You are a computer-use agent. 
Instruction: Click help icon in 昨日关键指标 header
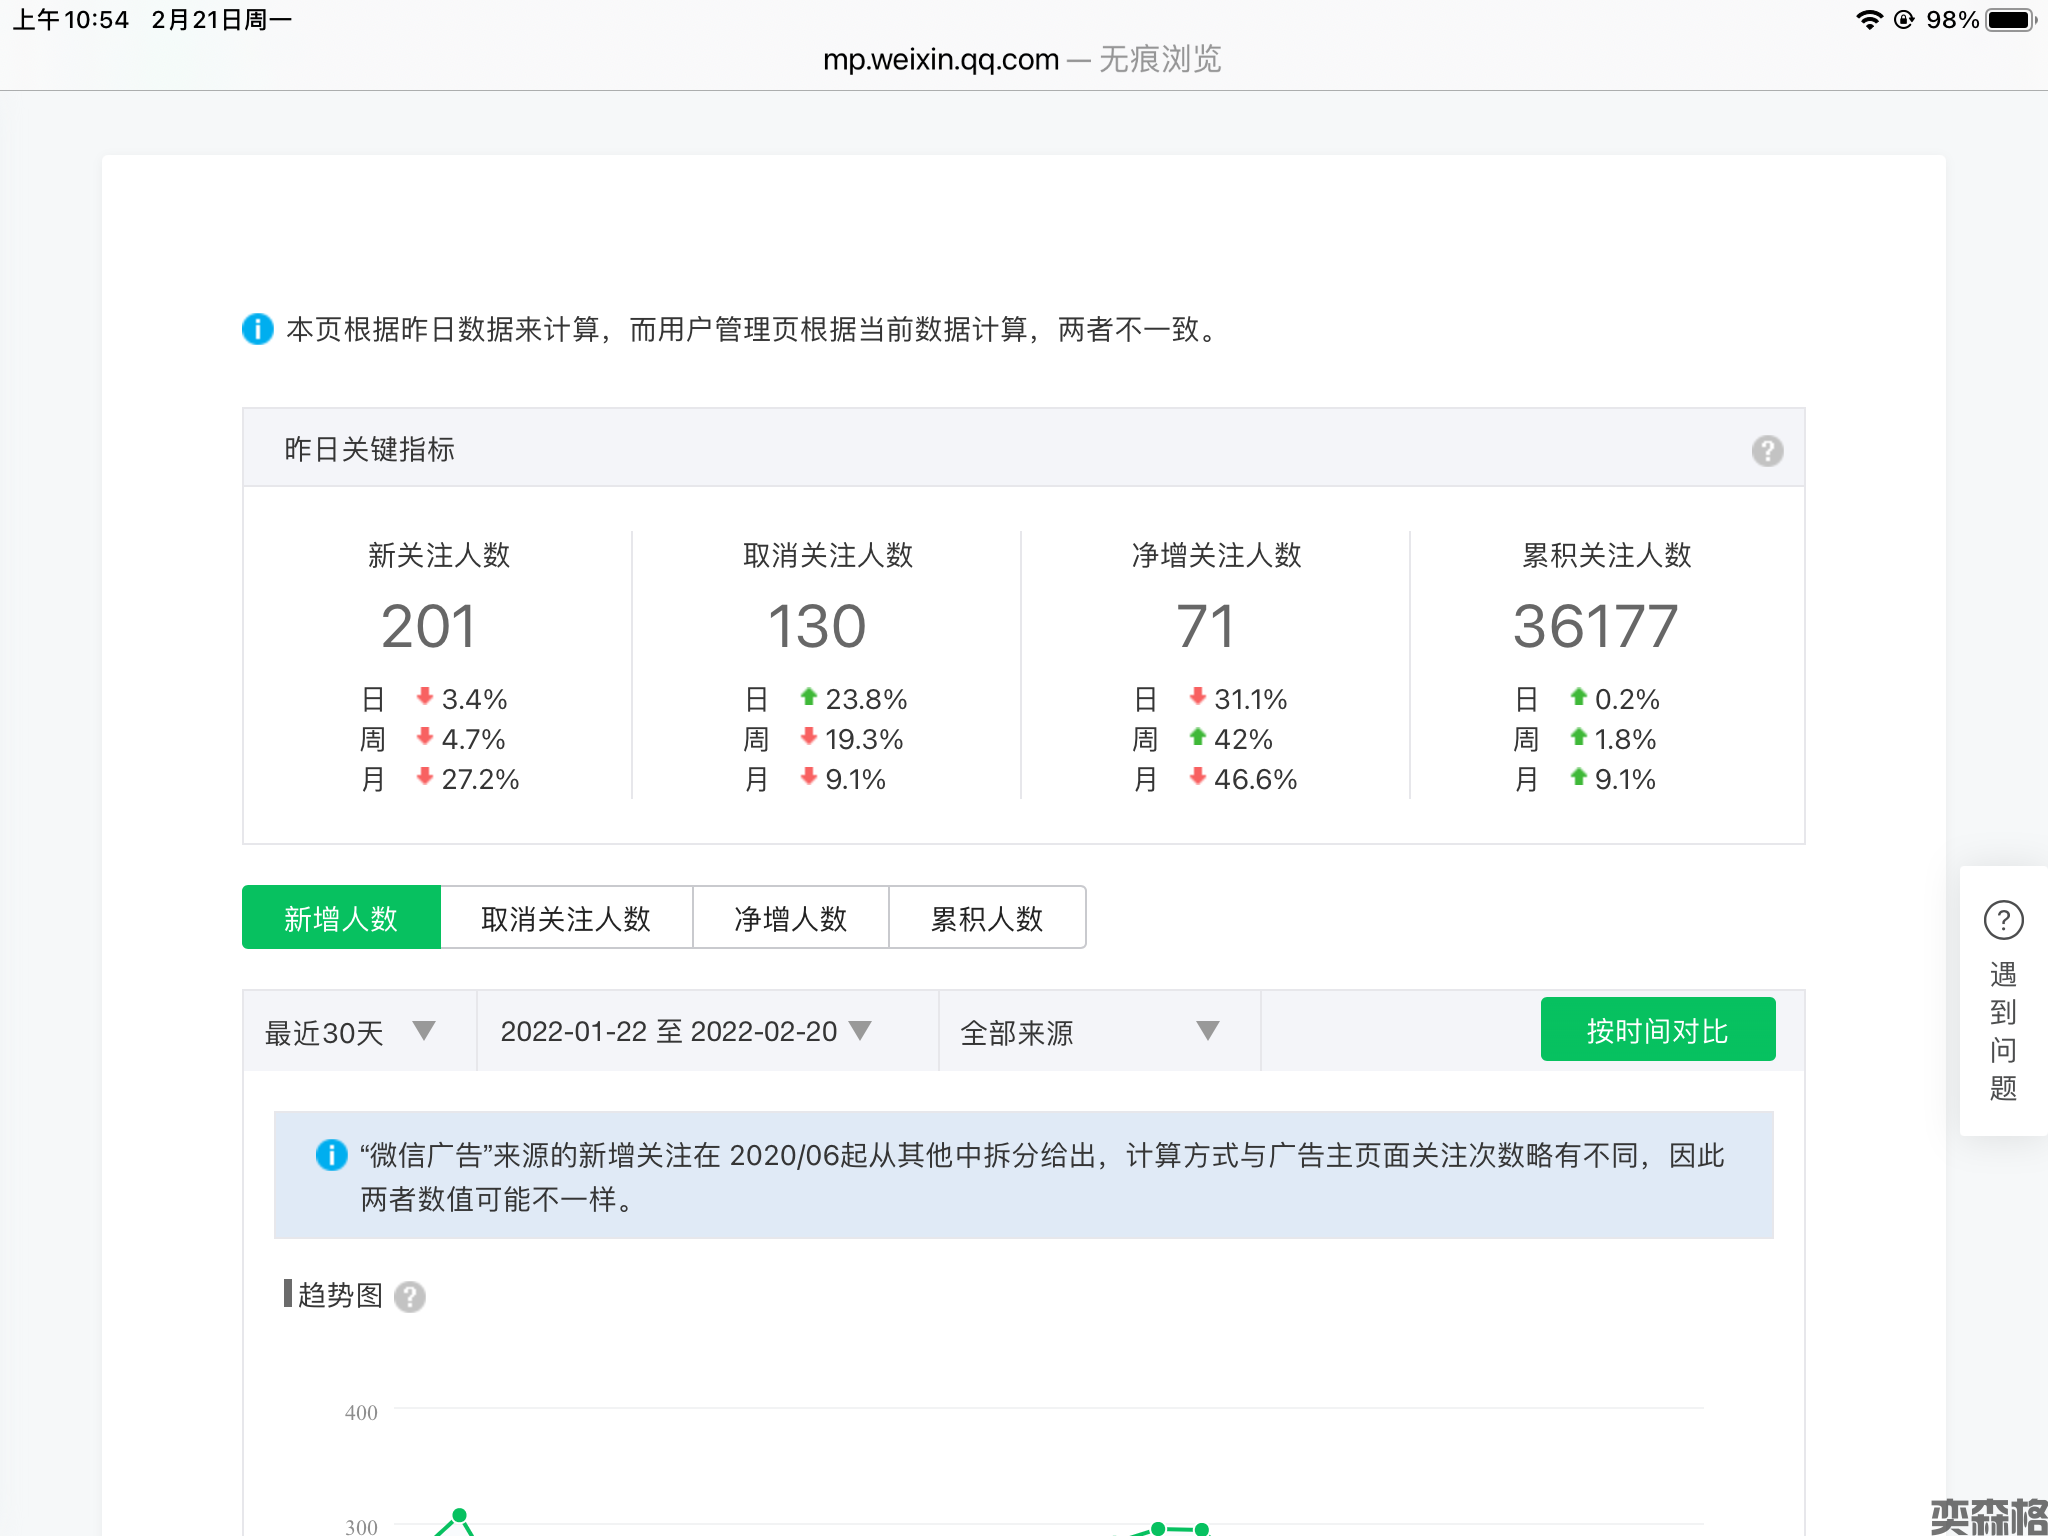click(x=1767, y=451)
